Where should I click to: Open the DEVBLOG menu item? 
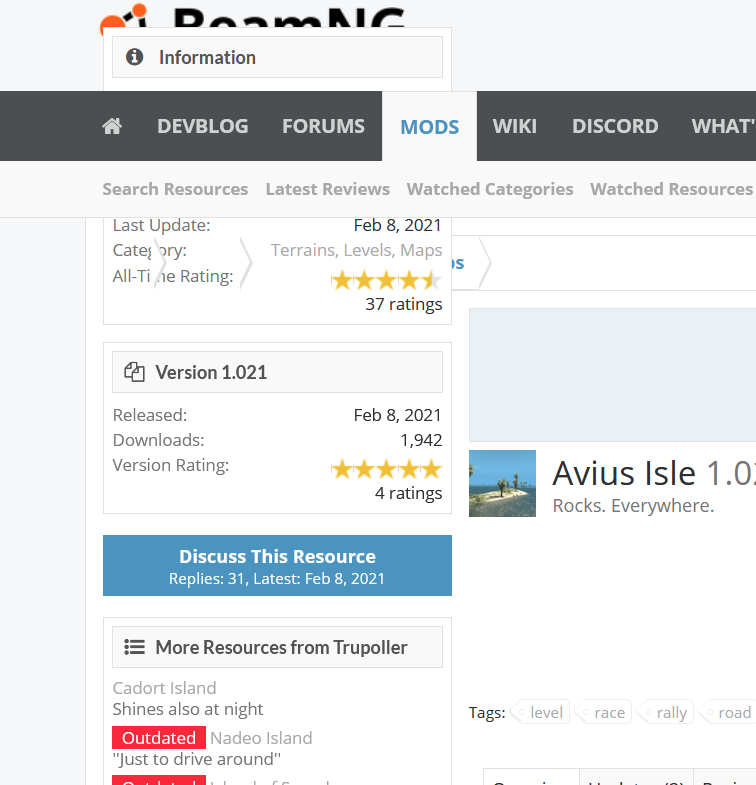[203, 126]
